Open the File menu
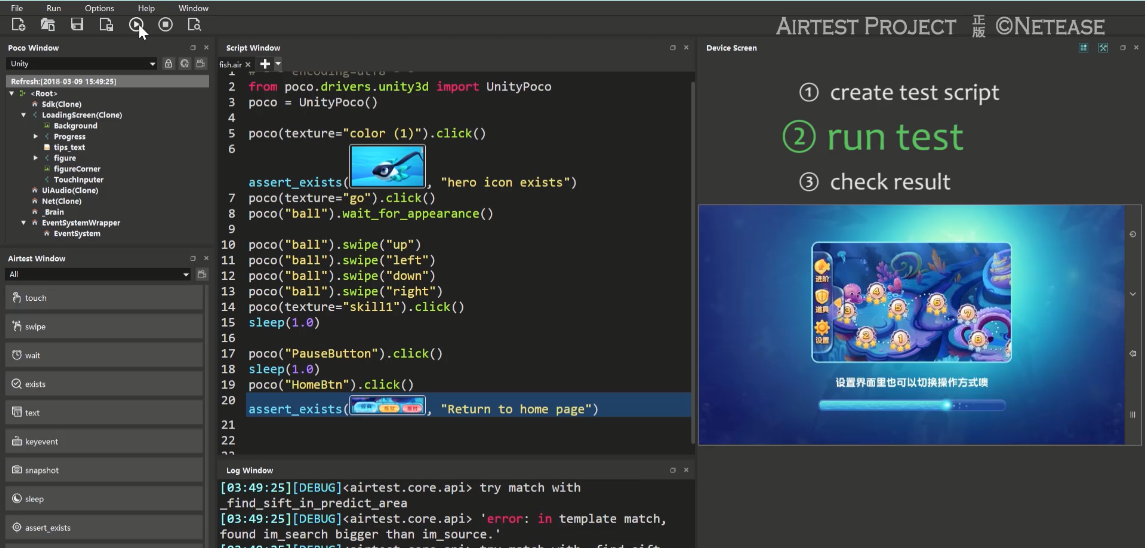The image size is (1145, 548). (17, 8)
